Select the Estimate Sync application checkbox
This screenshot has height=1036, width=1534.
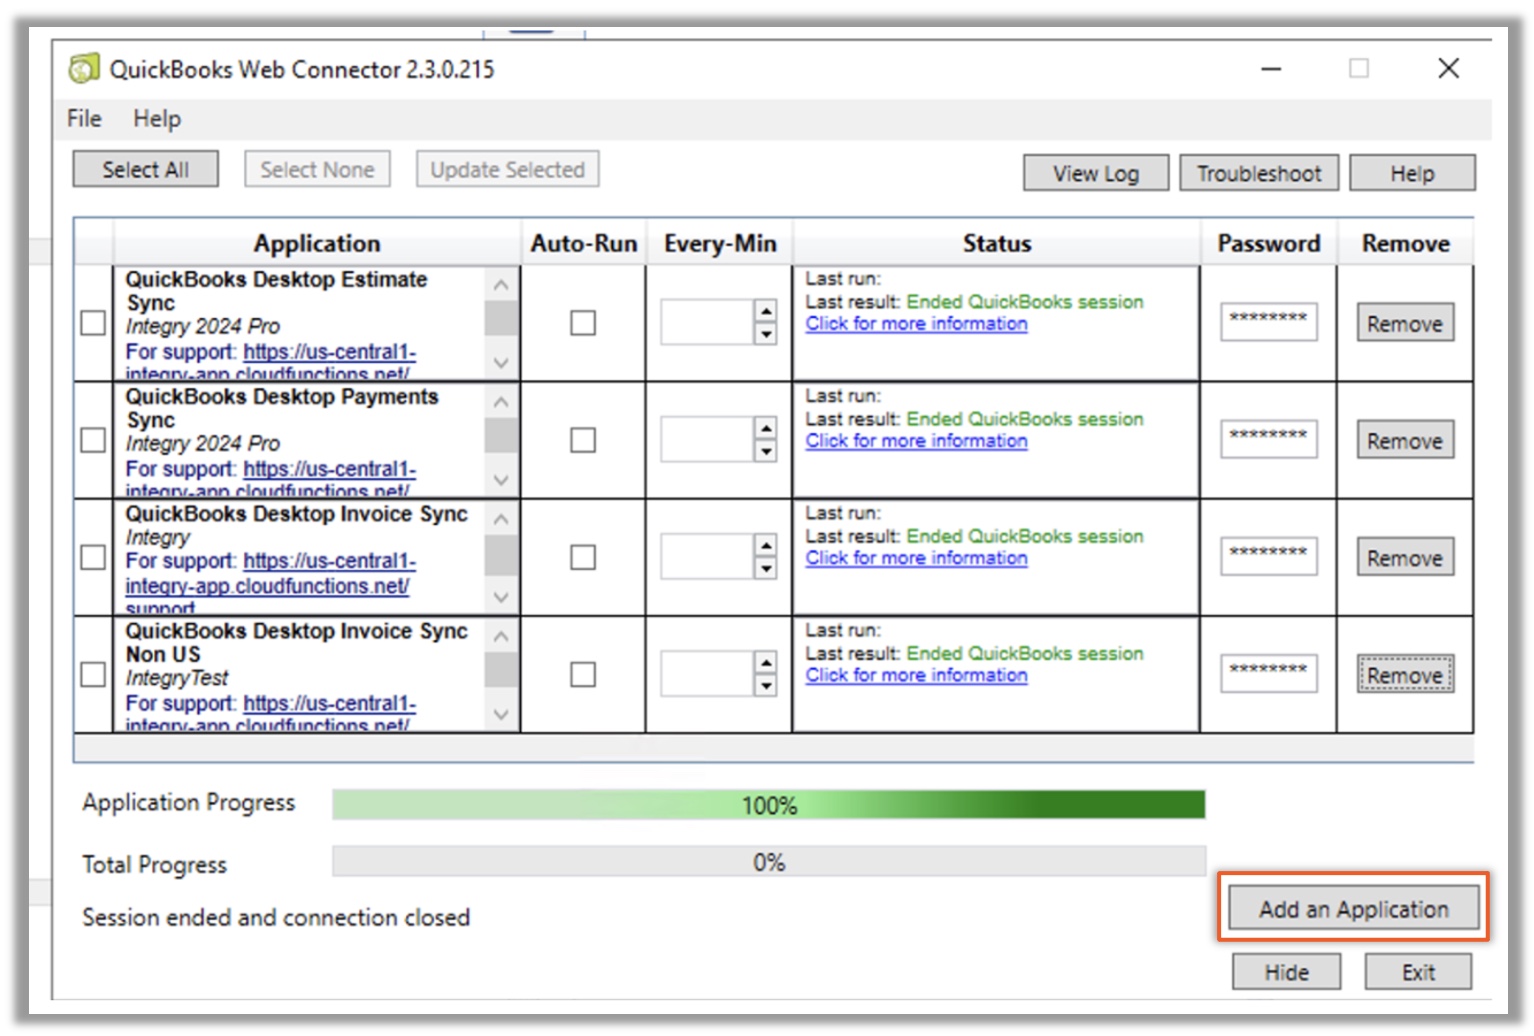coord(93,323)
